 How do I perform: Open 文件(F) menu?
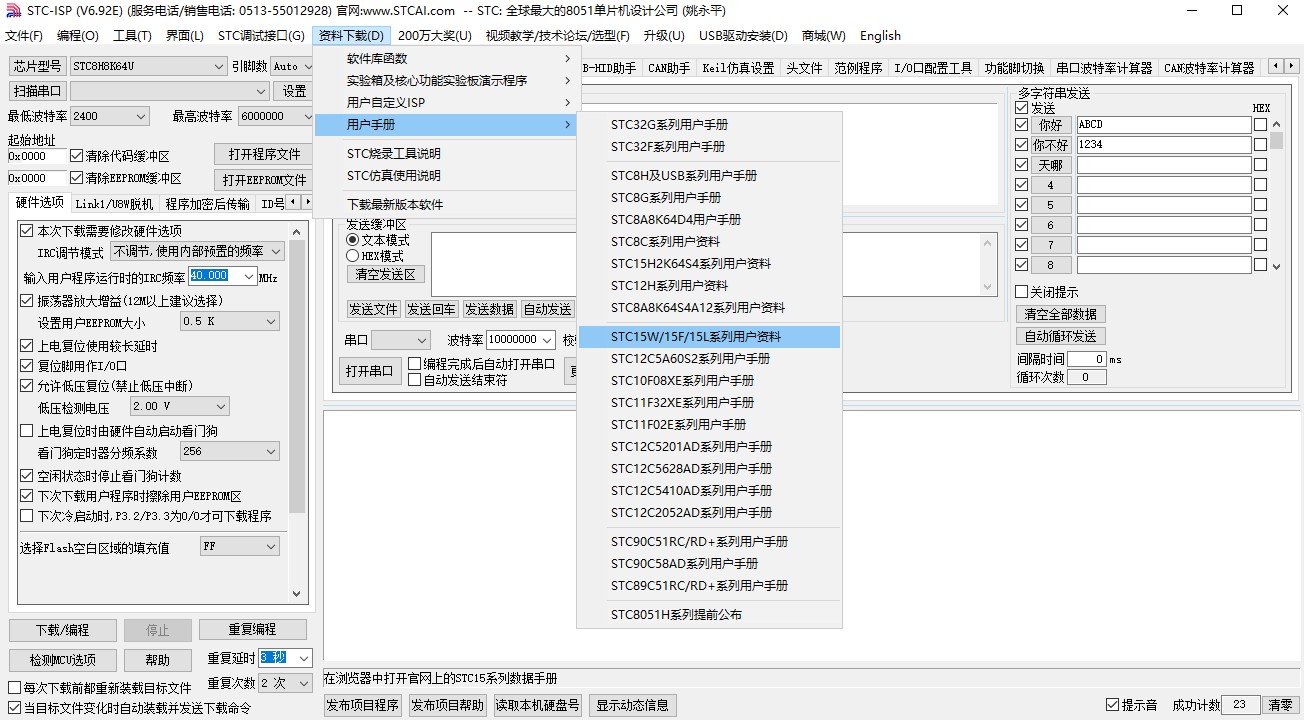[24, 35]
